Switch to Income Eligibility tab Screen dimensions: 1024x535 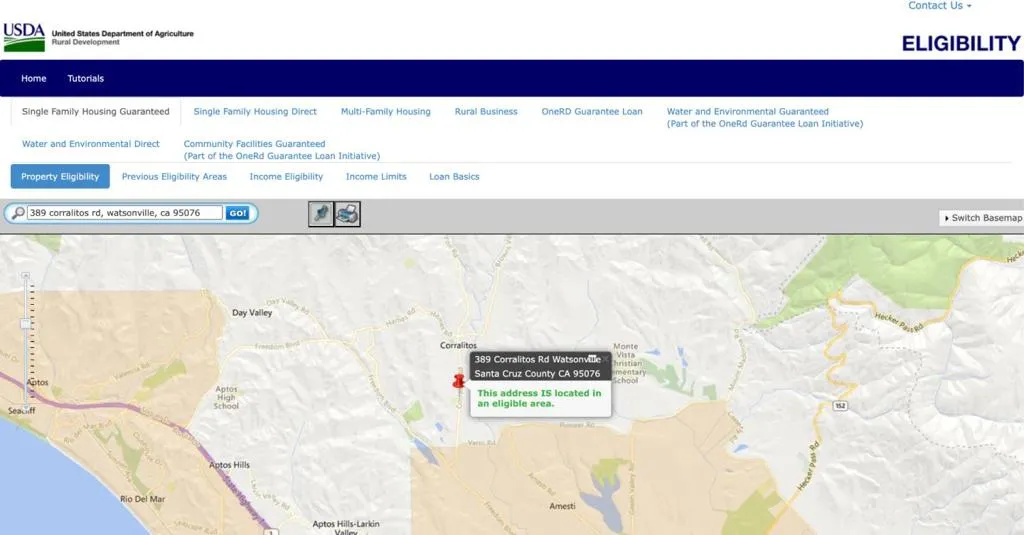(286, 176)
